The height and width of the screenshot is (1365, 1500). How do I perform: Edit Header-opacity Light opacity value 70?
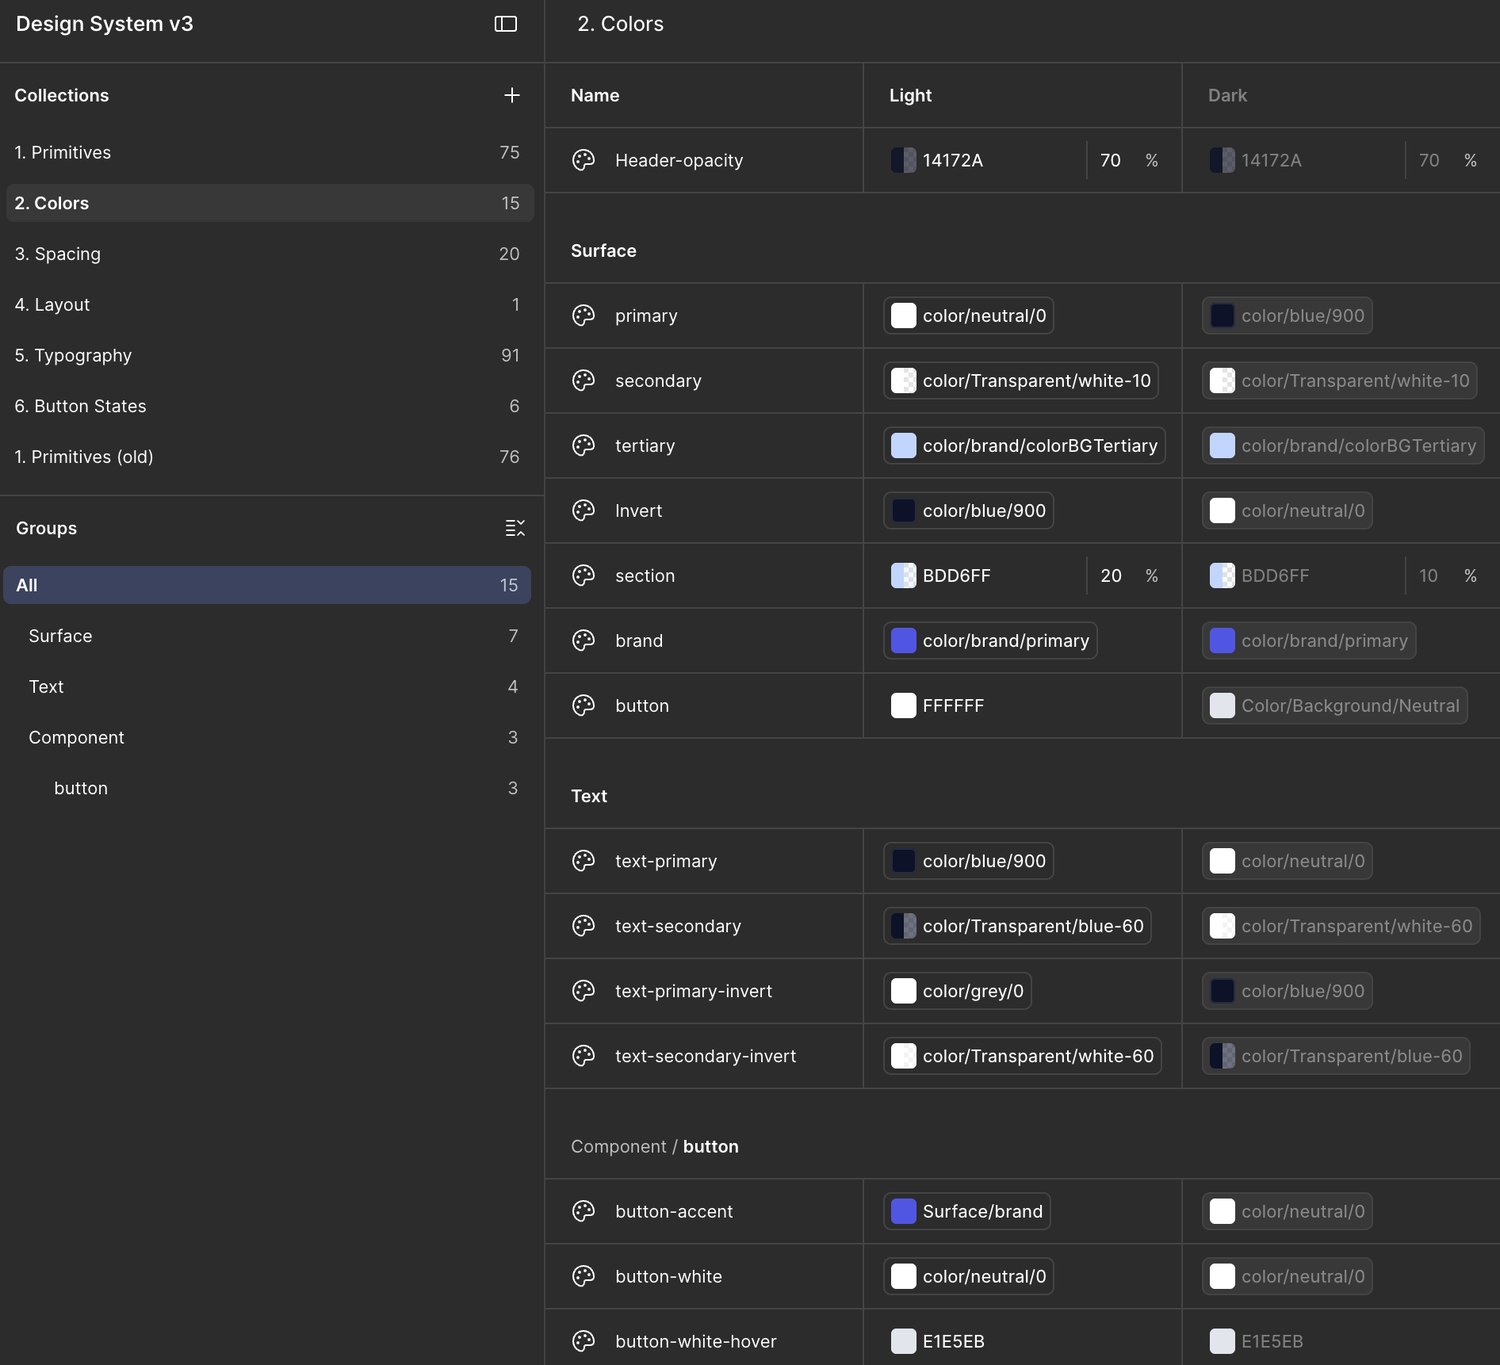coord(1111,160)
